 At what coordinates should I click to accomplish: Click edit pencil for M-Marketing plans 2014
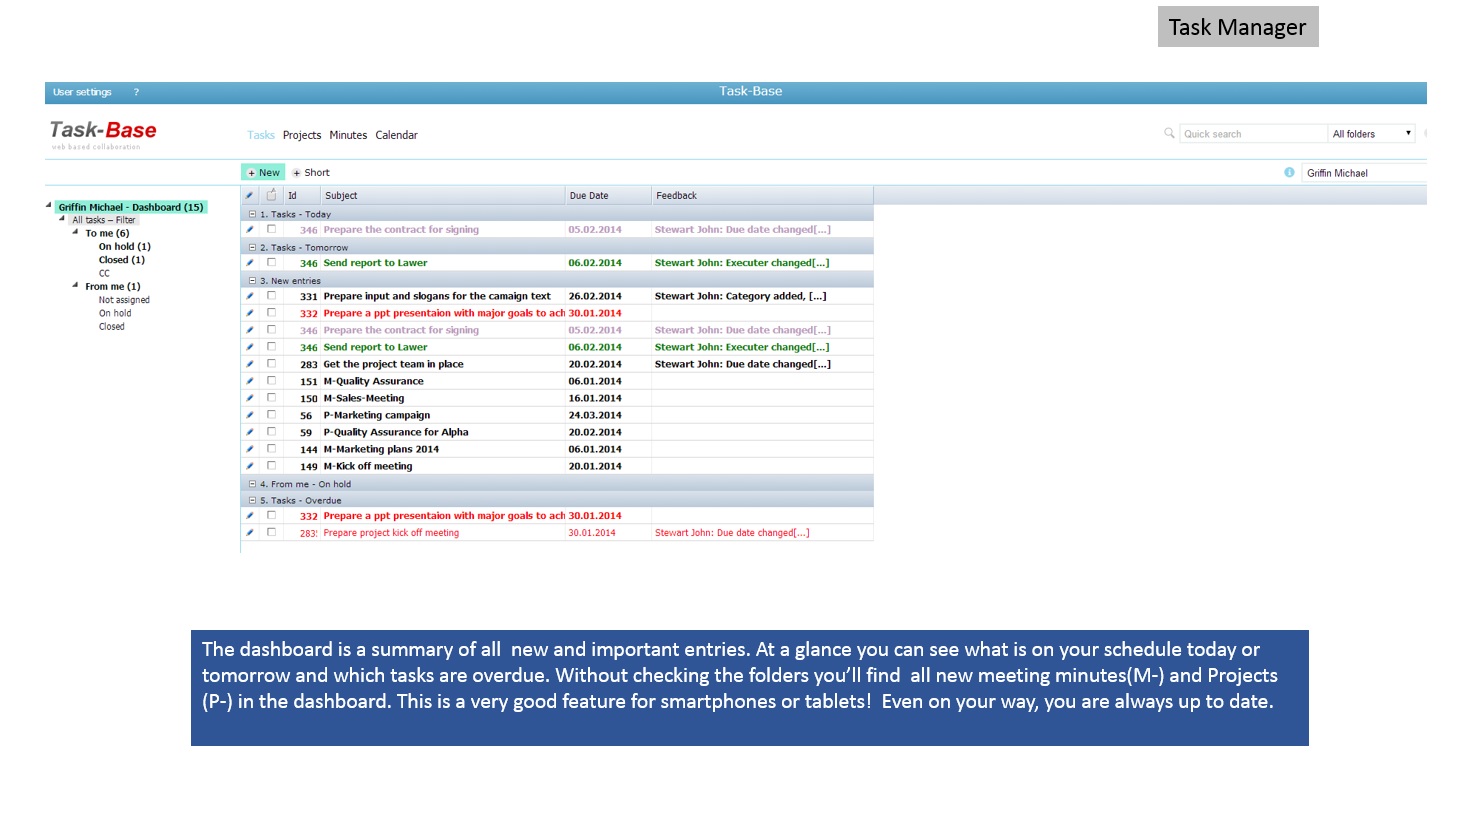[250, 449]
